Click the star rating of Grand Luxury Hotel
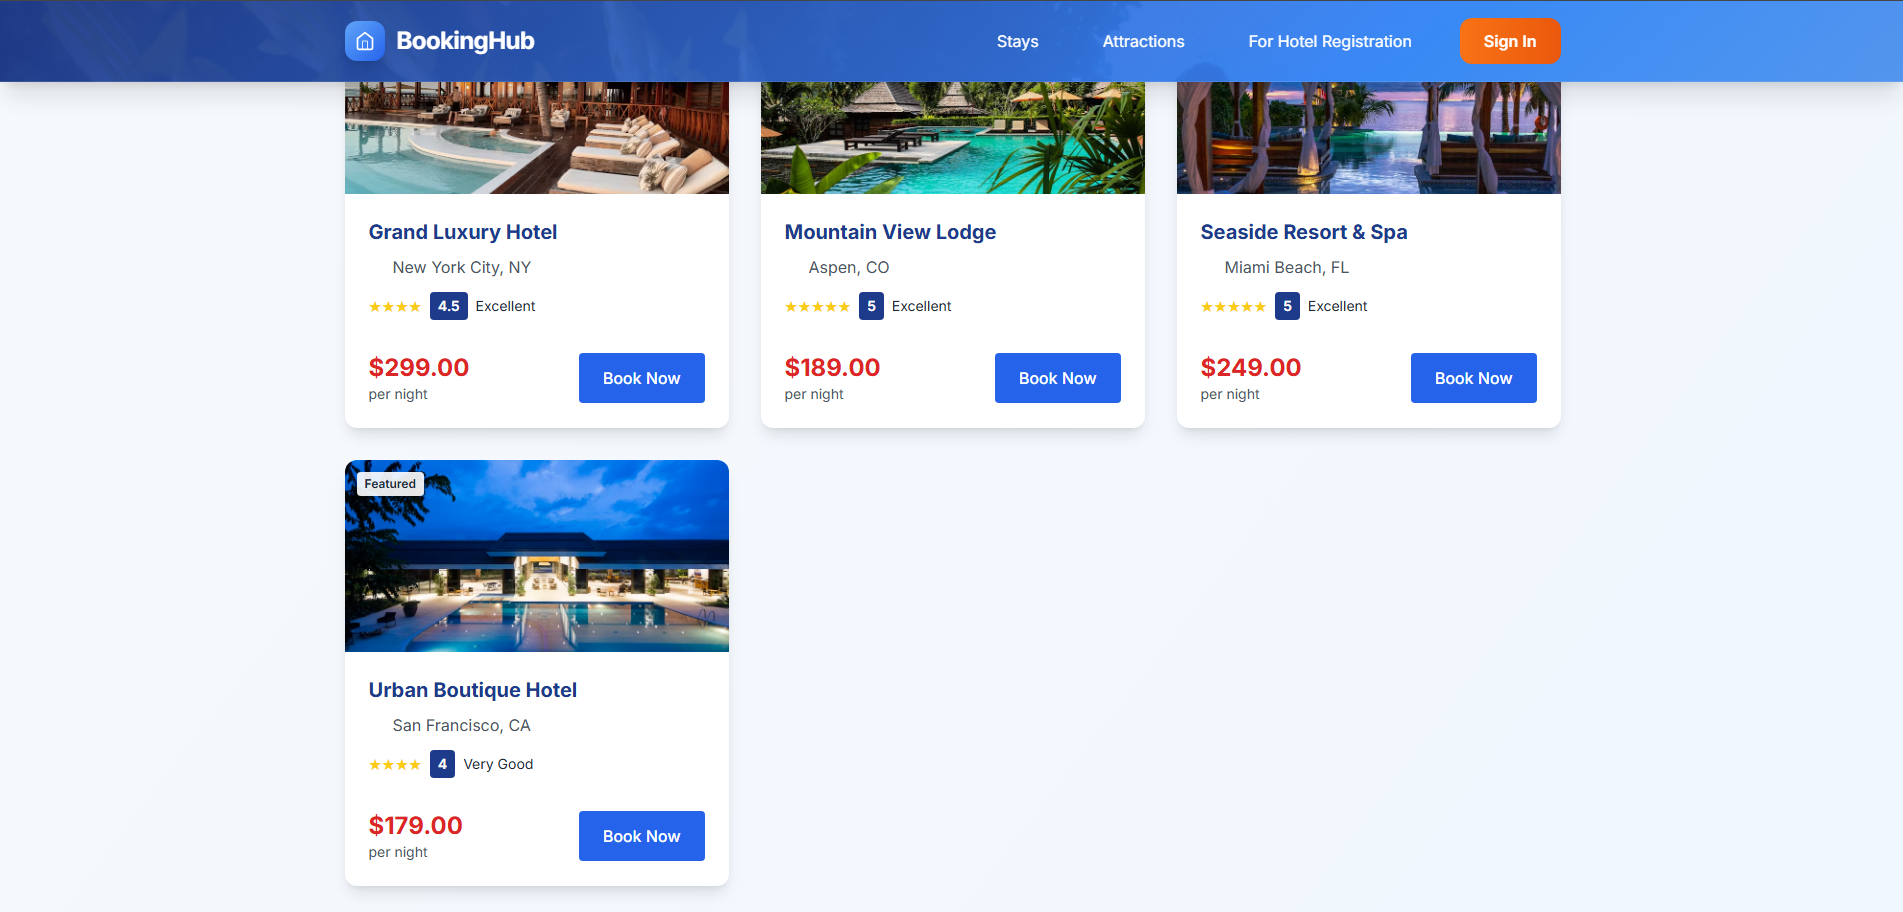This screenshot has width=1903, height=912. coord(395,307)
